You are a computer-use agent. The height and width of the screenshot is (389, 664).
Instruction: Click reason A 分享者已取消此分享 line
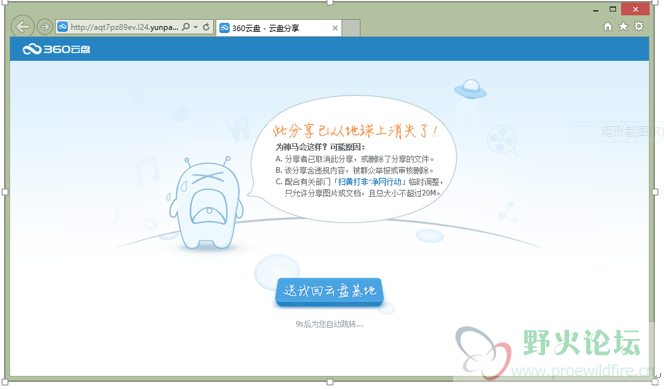pos(355,159)
